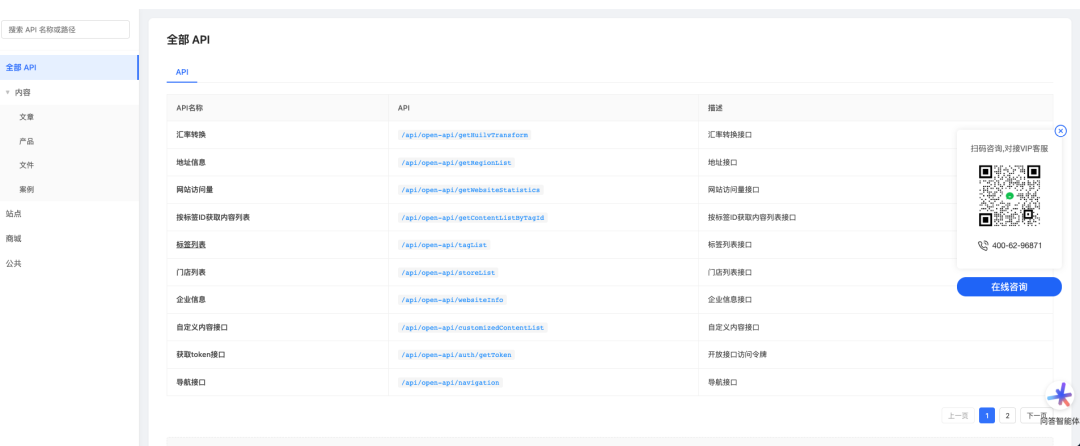The width and height of the screenshot is (1080, 446).
Task: Click the 在线咨询 button
Action: [1009, 287]
